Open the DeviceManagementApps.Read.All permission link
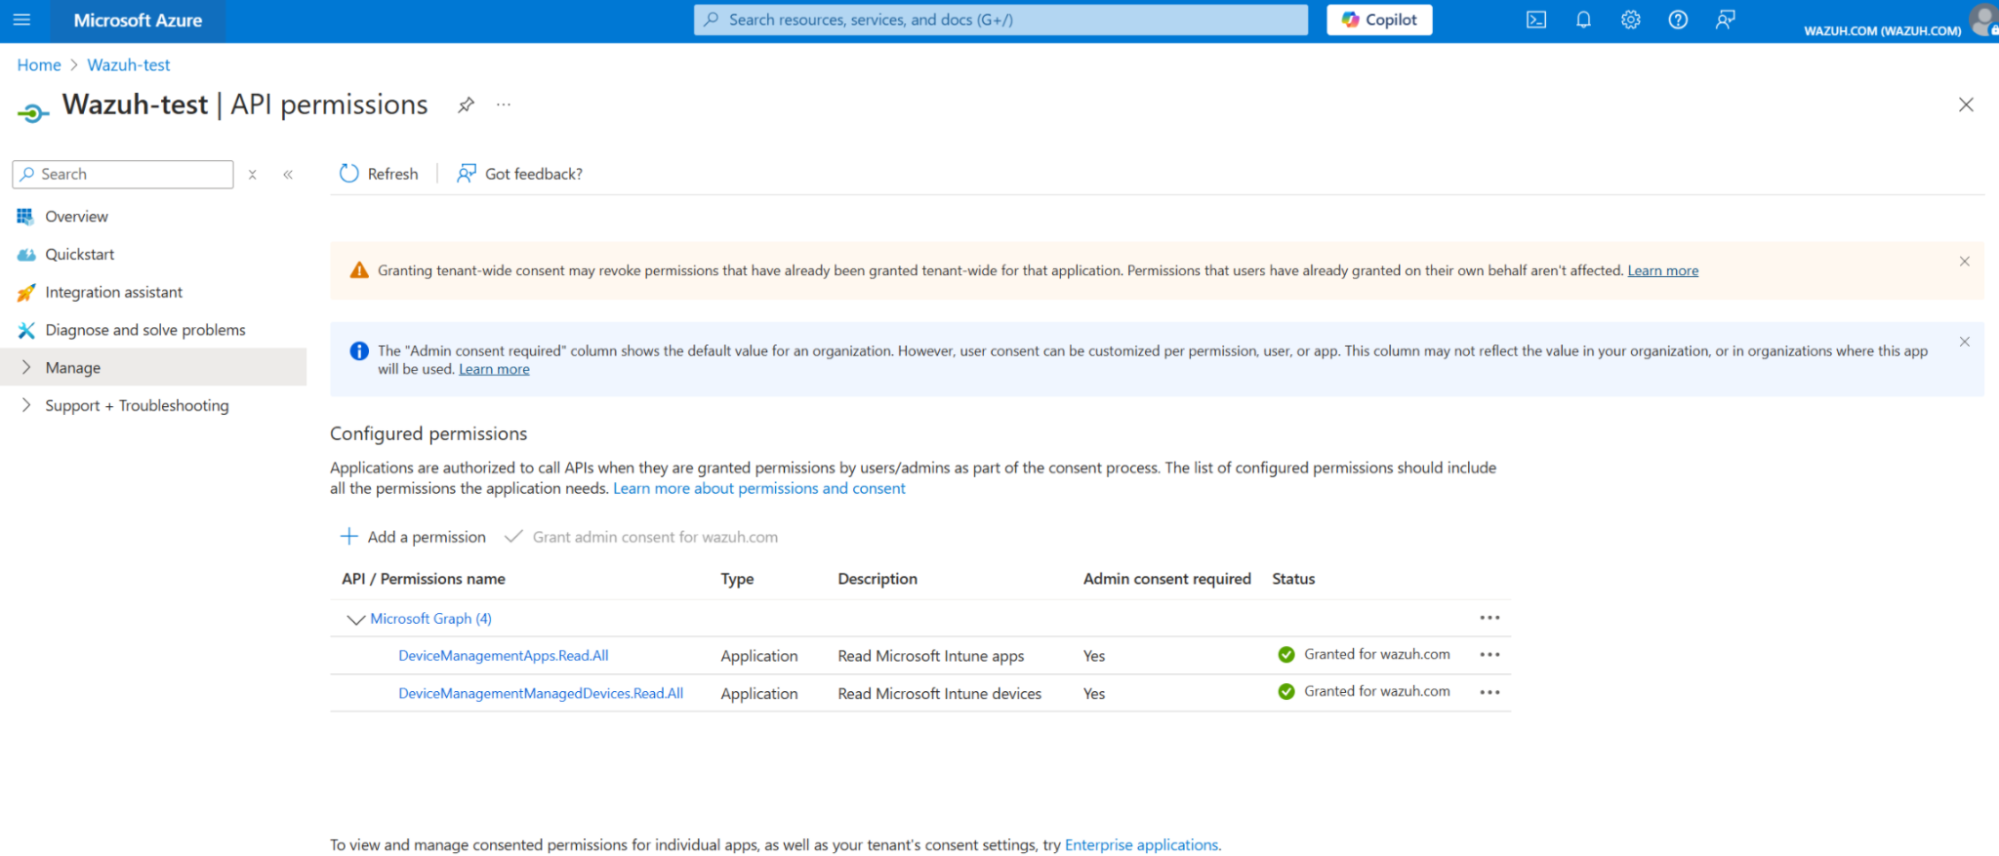 [x=503, y=656]
